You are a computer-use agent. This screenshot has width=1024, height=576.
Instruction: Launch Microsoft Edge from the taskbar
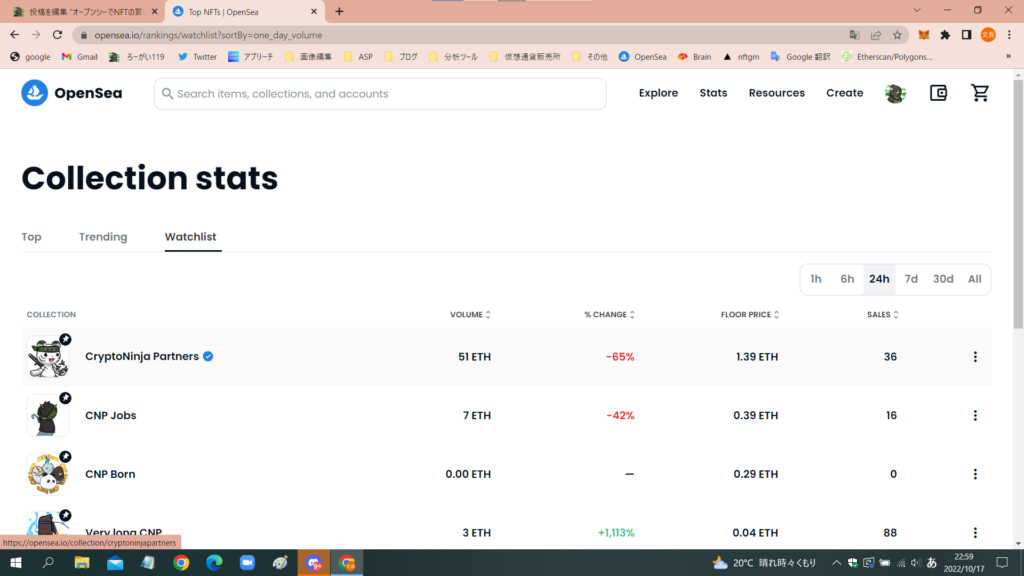(214, 563)
